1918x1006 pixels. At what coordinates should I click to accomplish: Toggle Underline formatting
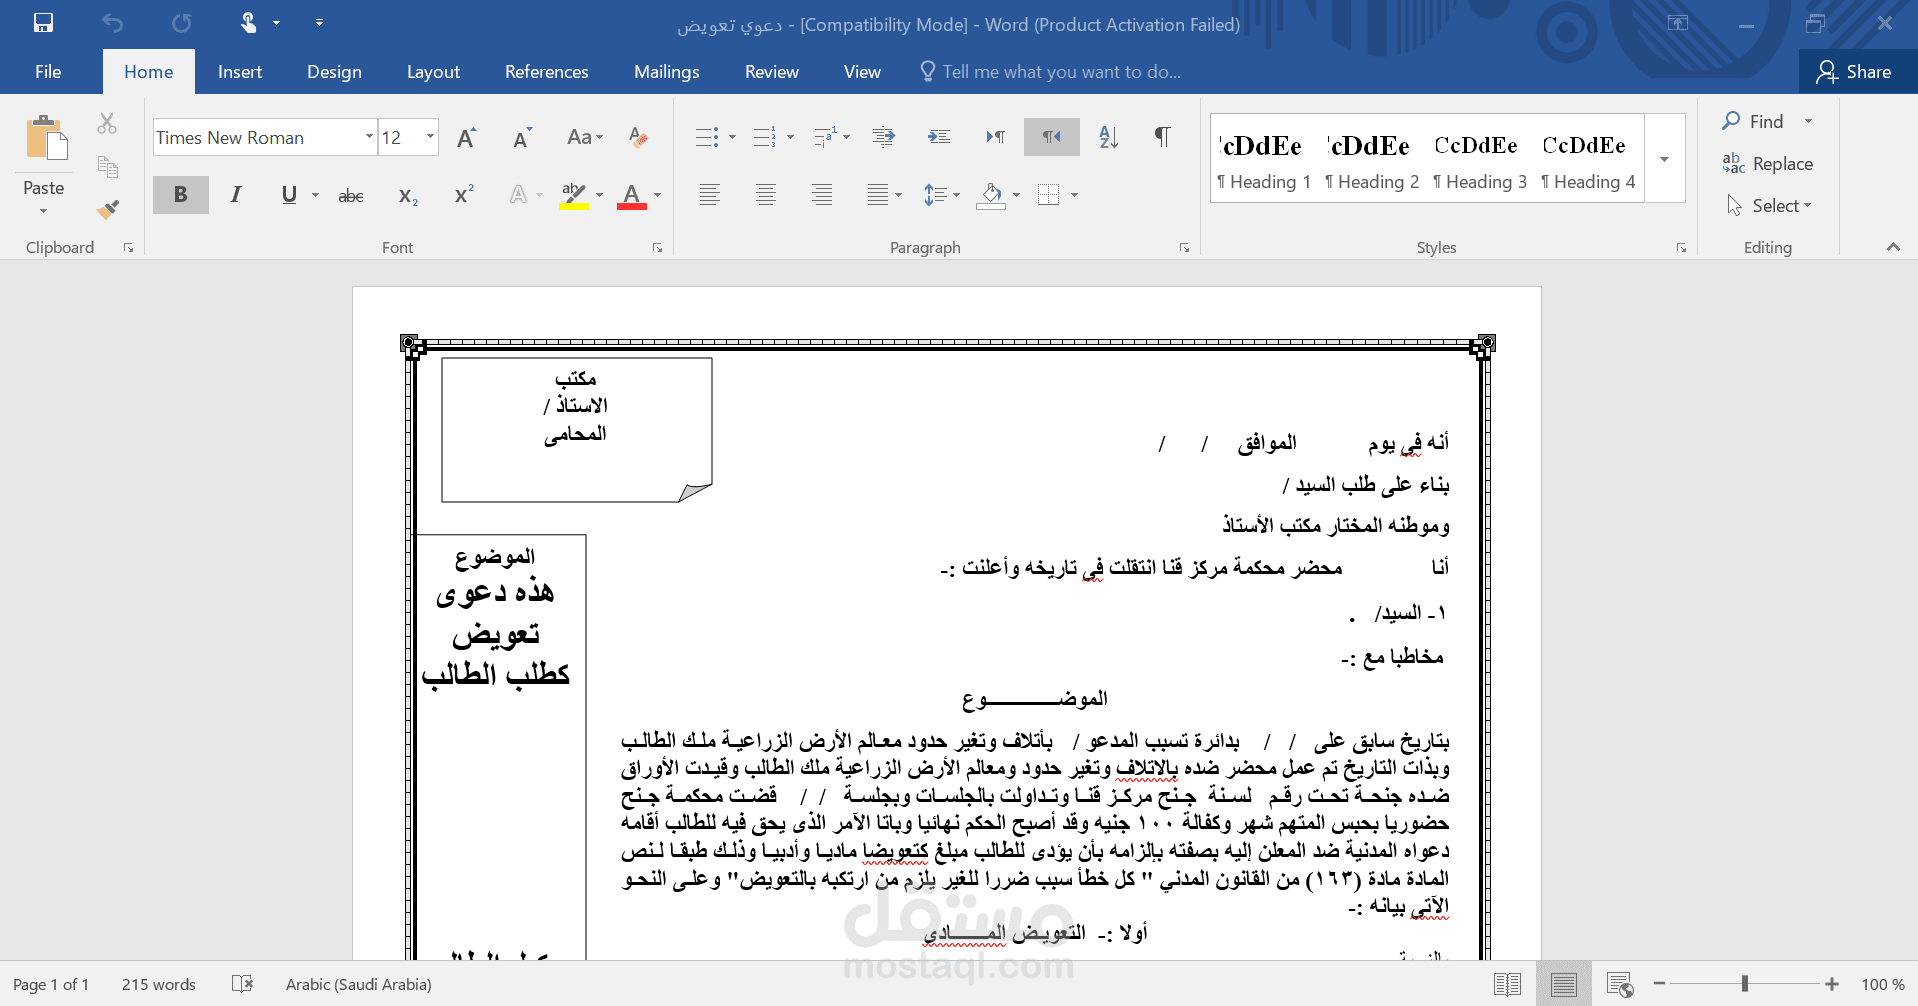[x=289, y=195]
